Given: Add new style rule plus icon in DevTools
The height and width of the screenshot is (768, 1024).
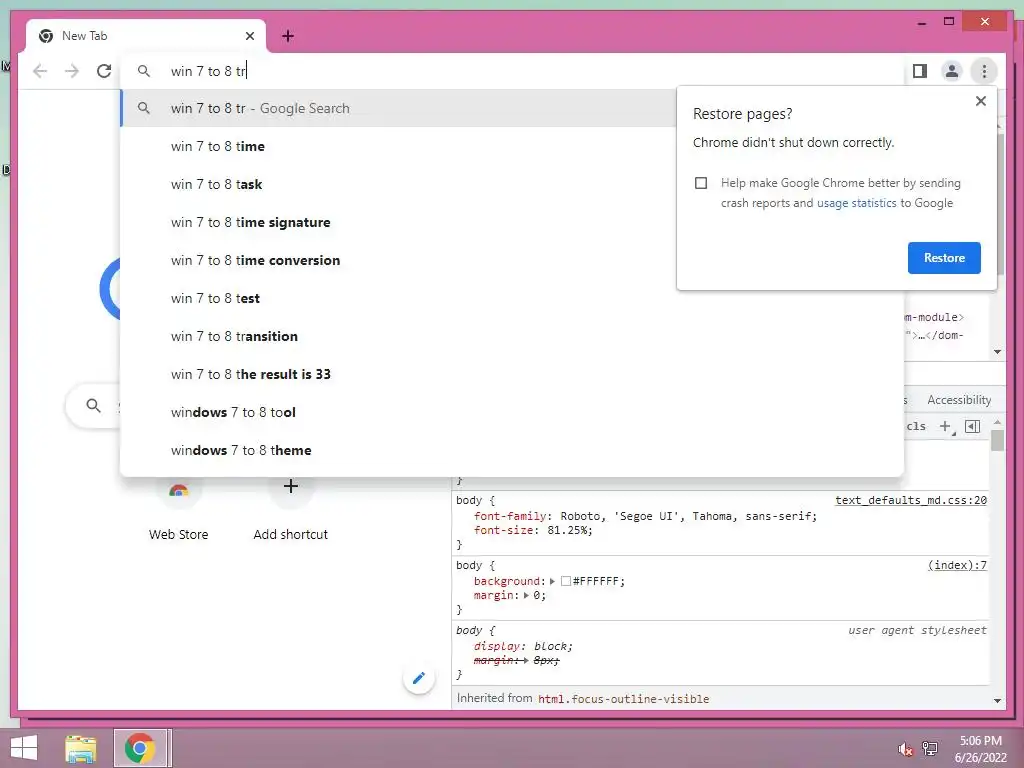Looking at the screenshot, I should click(946, 426).
